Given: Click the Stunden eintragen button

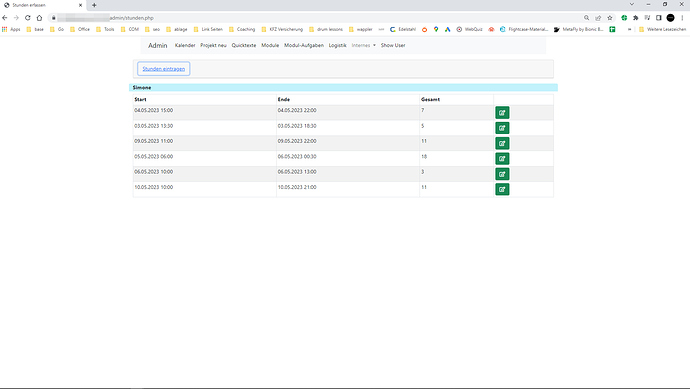Looking at the screenshot, I should pyautogui.click(x=164, y=69).
